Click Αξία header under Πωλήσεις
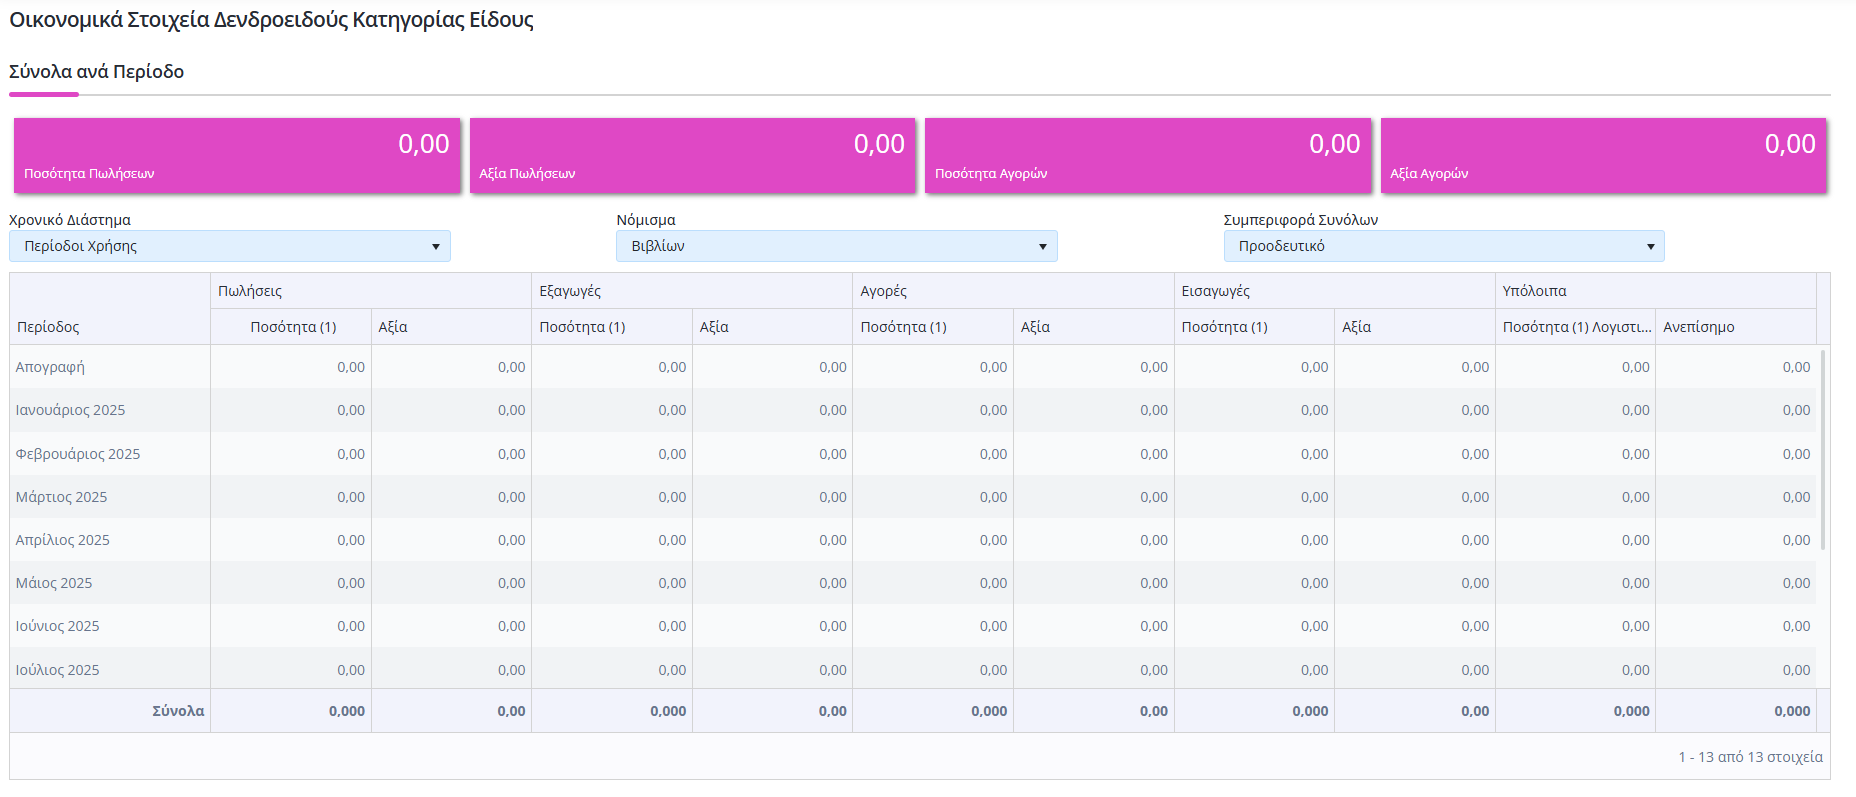Screen dimensions: 1856x797 pos(452,327)
